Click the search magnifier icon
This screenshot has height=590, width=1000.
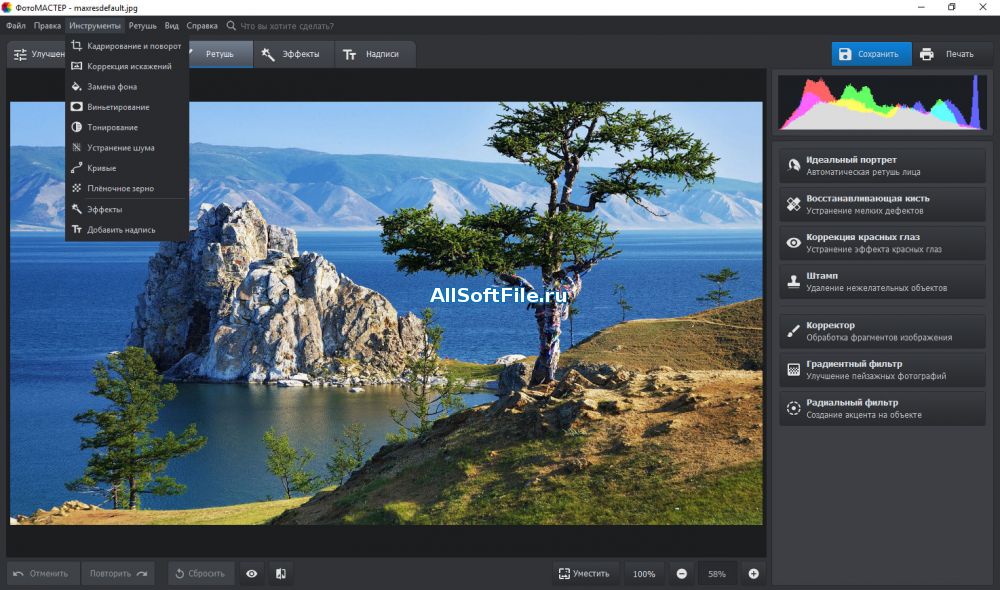231,26
